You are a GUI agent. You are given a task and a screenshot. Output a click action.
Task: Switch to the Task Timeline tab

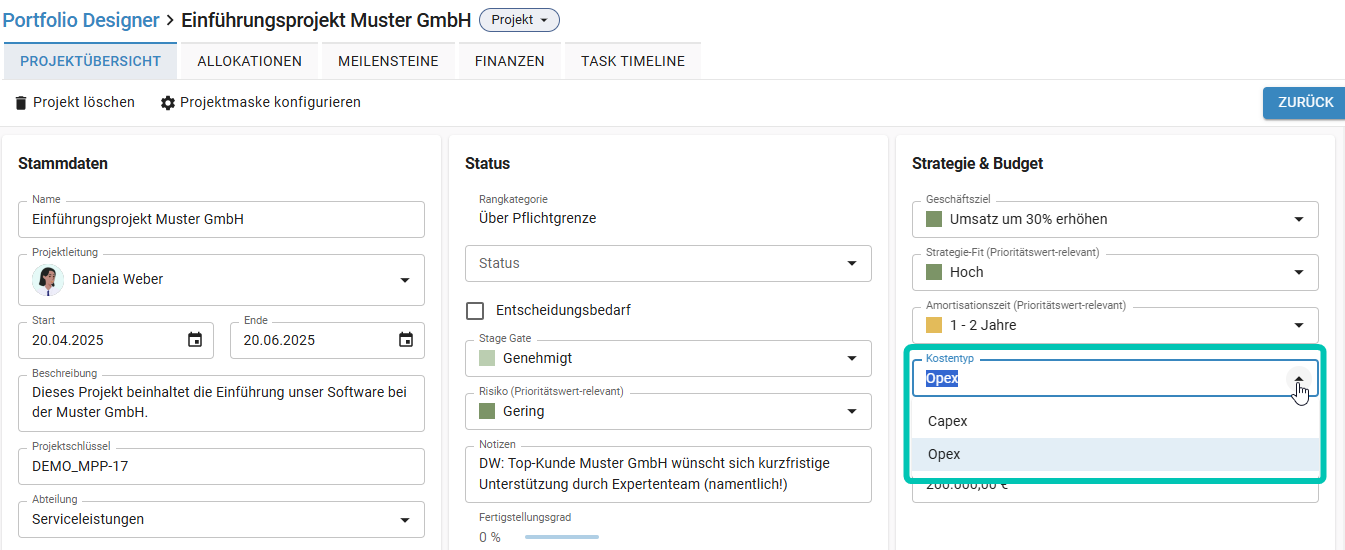(633, 61)
